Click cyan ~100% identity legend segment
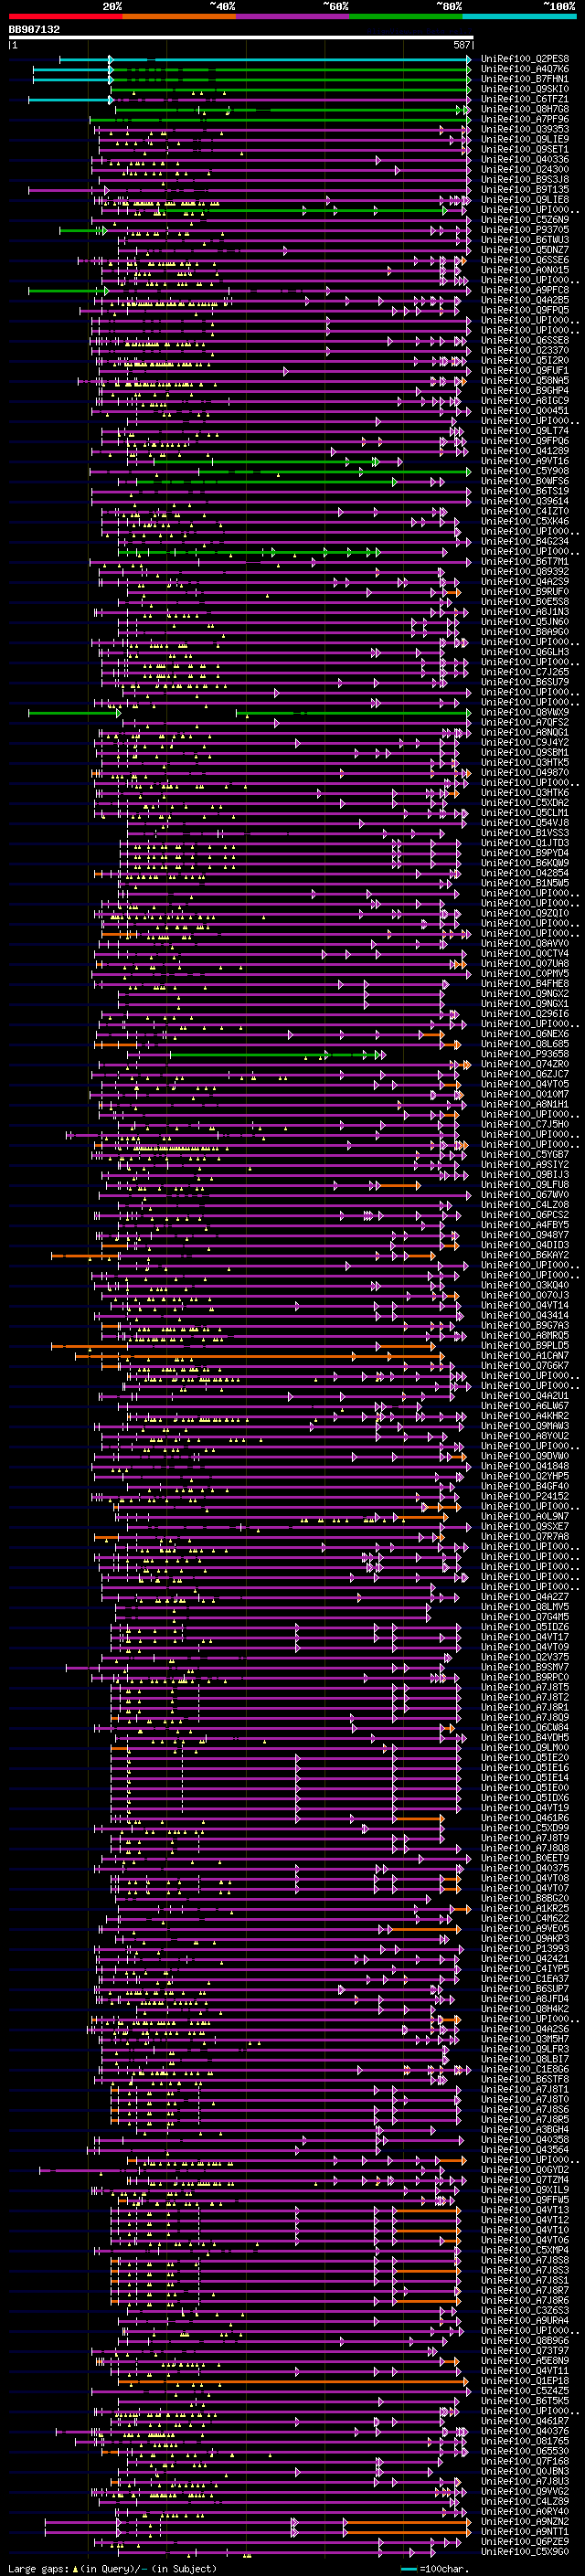The height and width of the screenshot is (2576, 585). (519, 16)
